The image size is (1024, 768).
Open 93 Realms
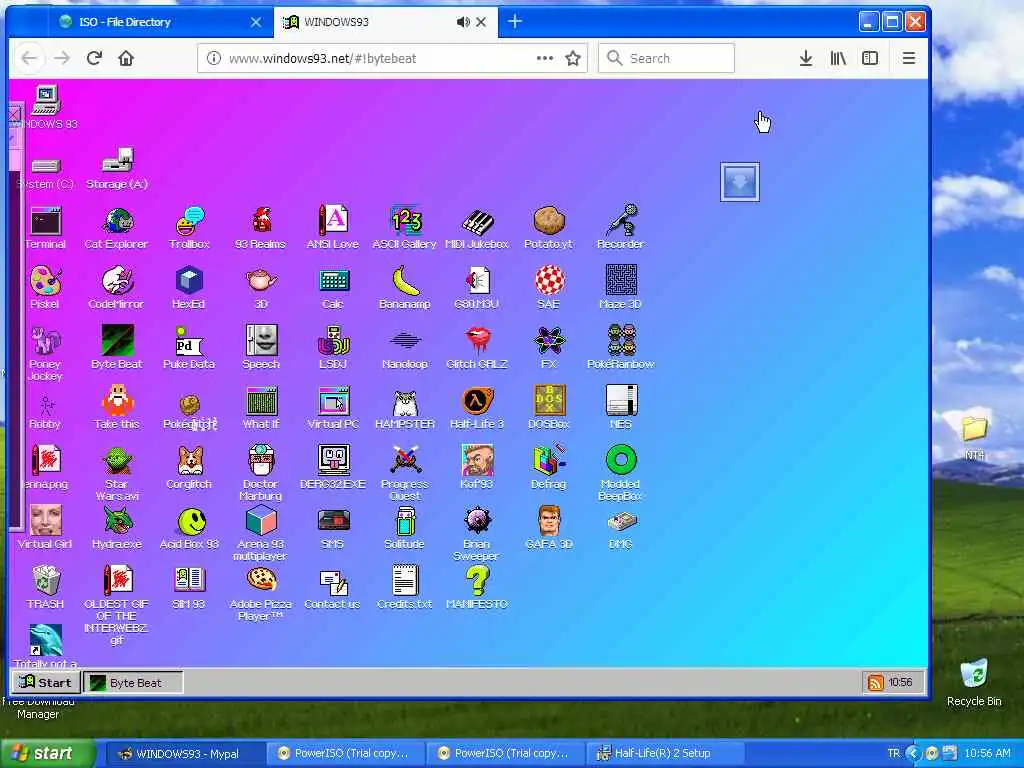pyautogui.click(x=261, y=228)
